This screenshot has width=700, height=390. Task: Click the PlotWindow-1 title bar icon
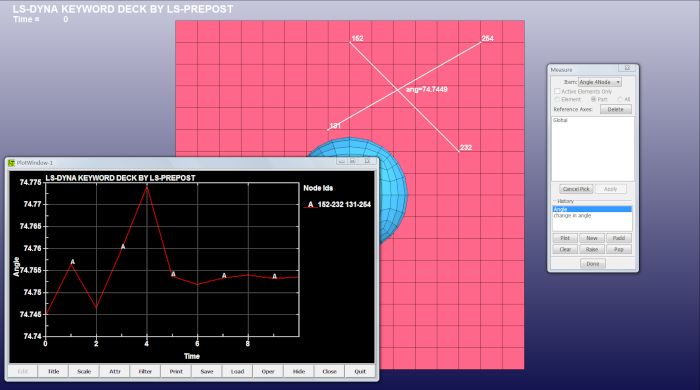tap(12, 163)
